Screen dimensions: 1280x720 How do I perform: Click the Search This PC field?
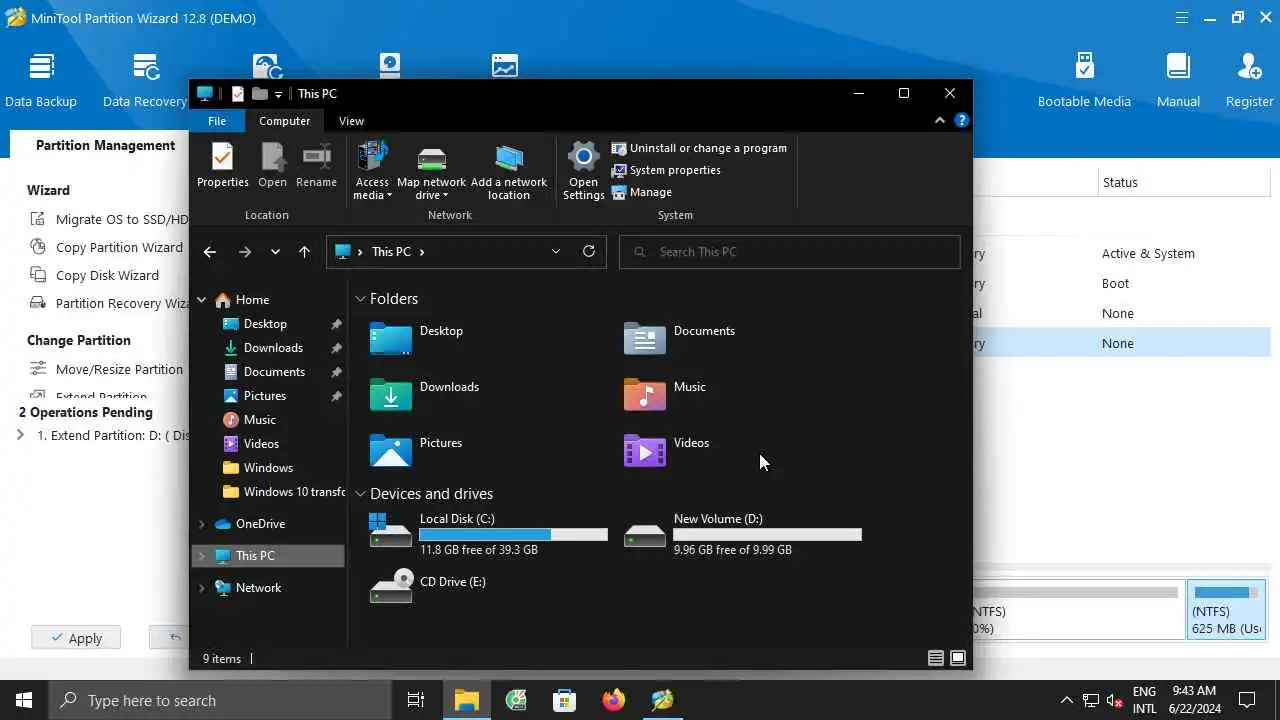[790, 252]
